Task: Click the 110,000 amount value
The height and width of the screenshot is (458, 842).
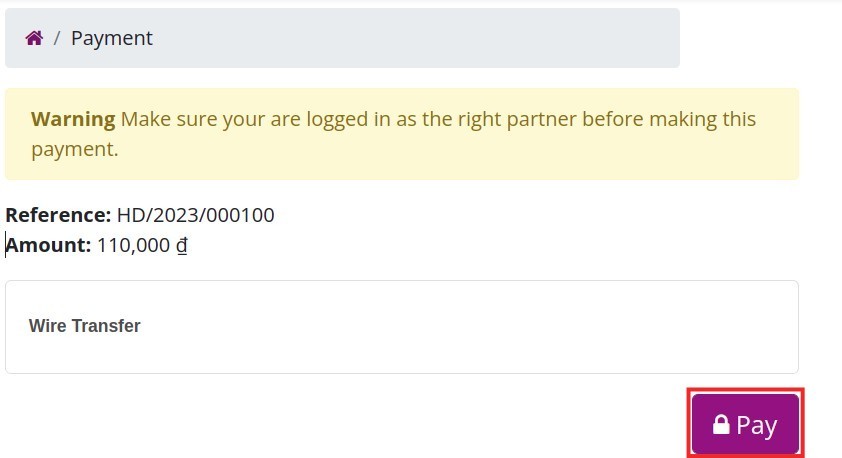Action: coord(133,245)
